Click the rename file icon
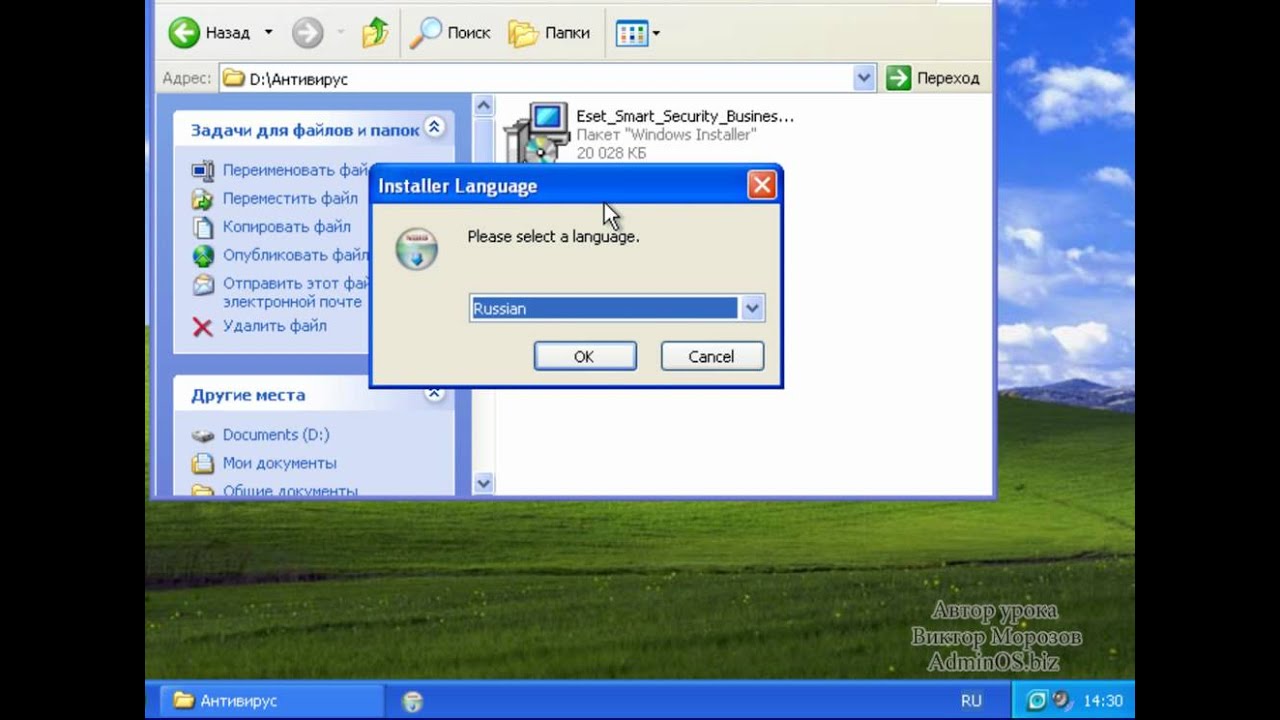 [203, 170]
